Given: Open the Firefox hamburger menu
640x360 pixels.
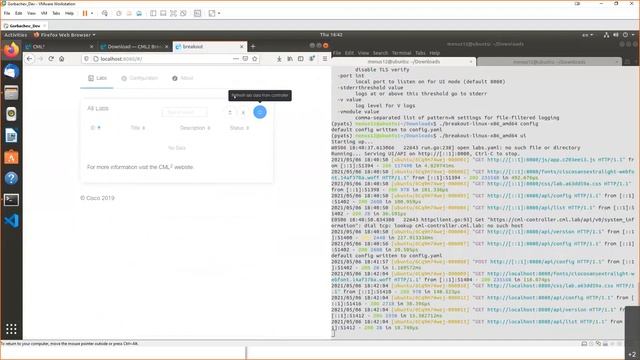Looking at the screenshot, I should click(x=325, y=59).
